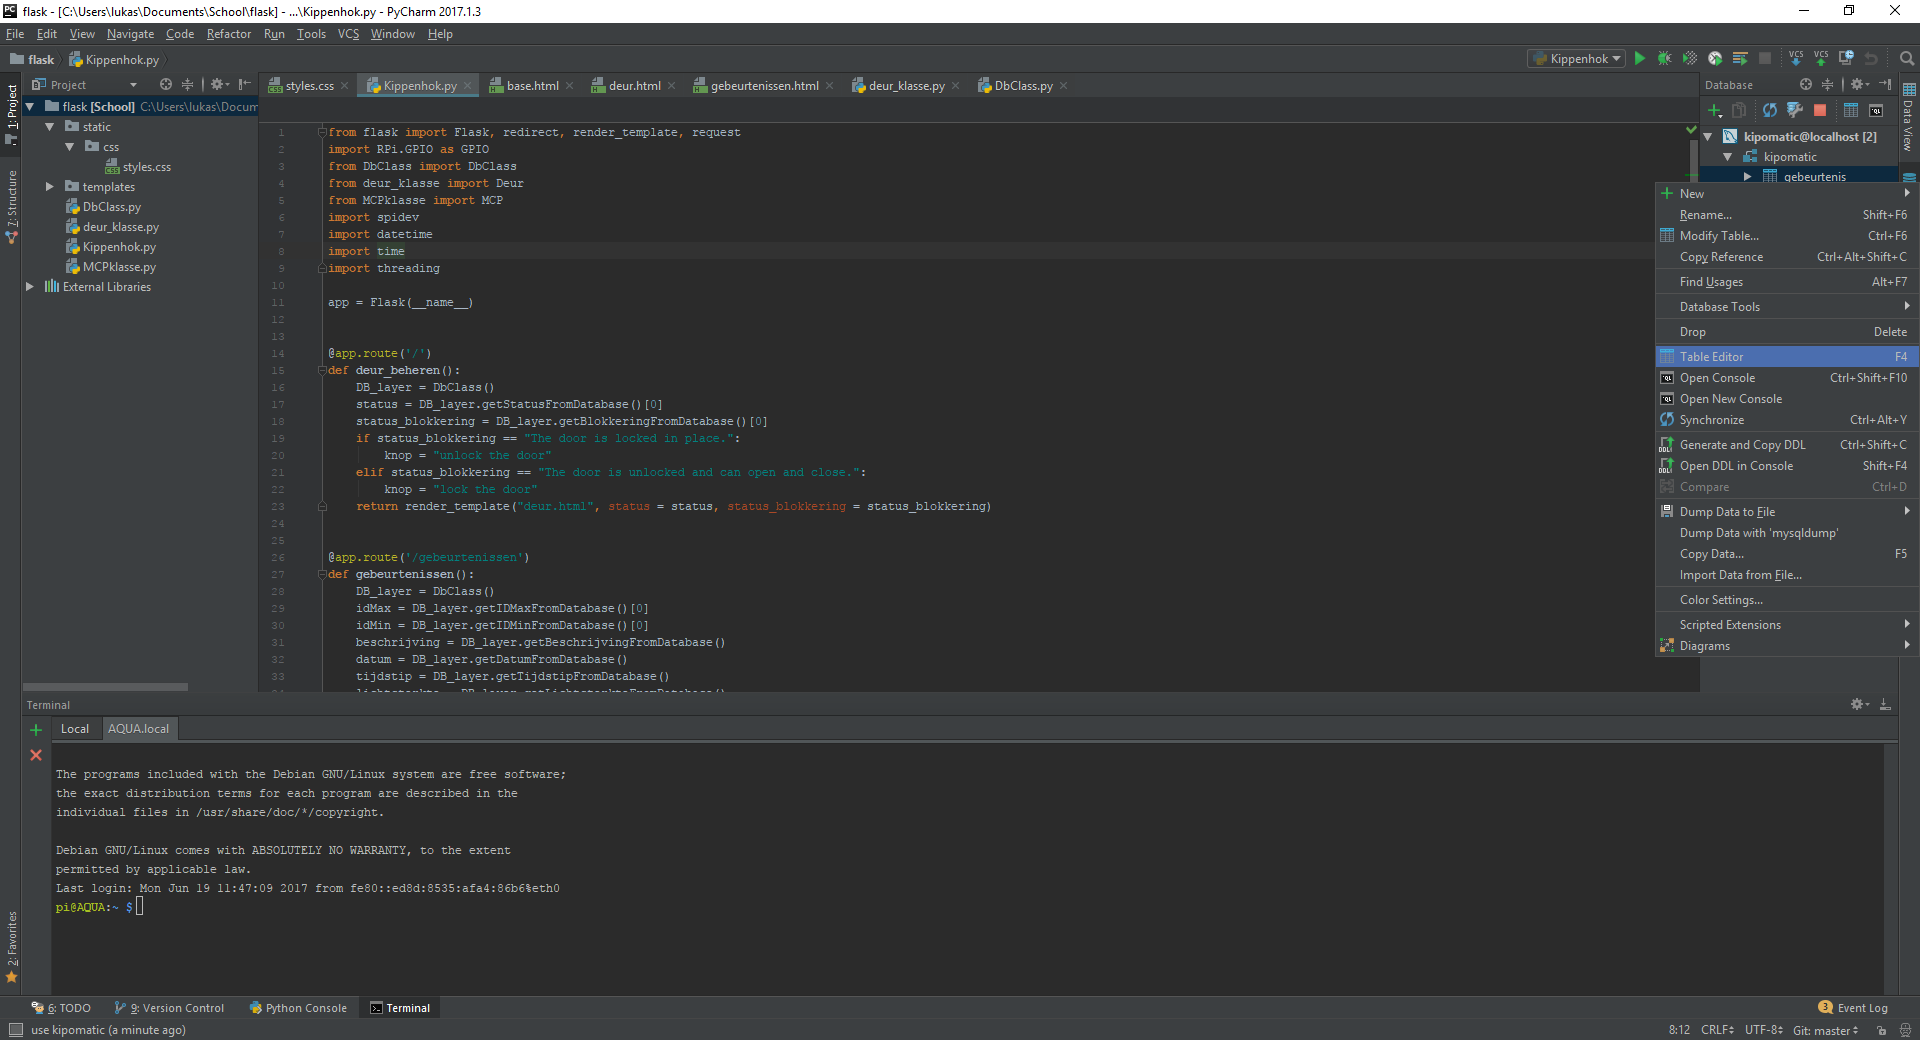Expand the templates folder in the project tree
The height and width of the screenshot is (1040, 1920).
(x=50, y=187)
